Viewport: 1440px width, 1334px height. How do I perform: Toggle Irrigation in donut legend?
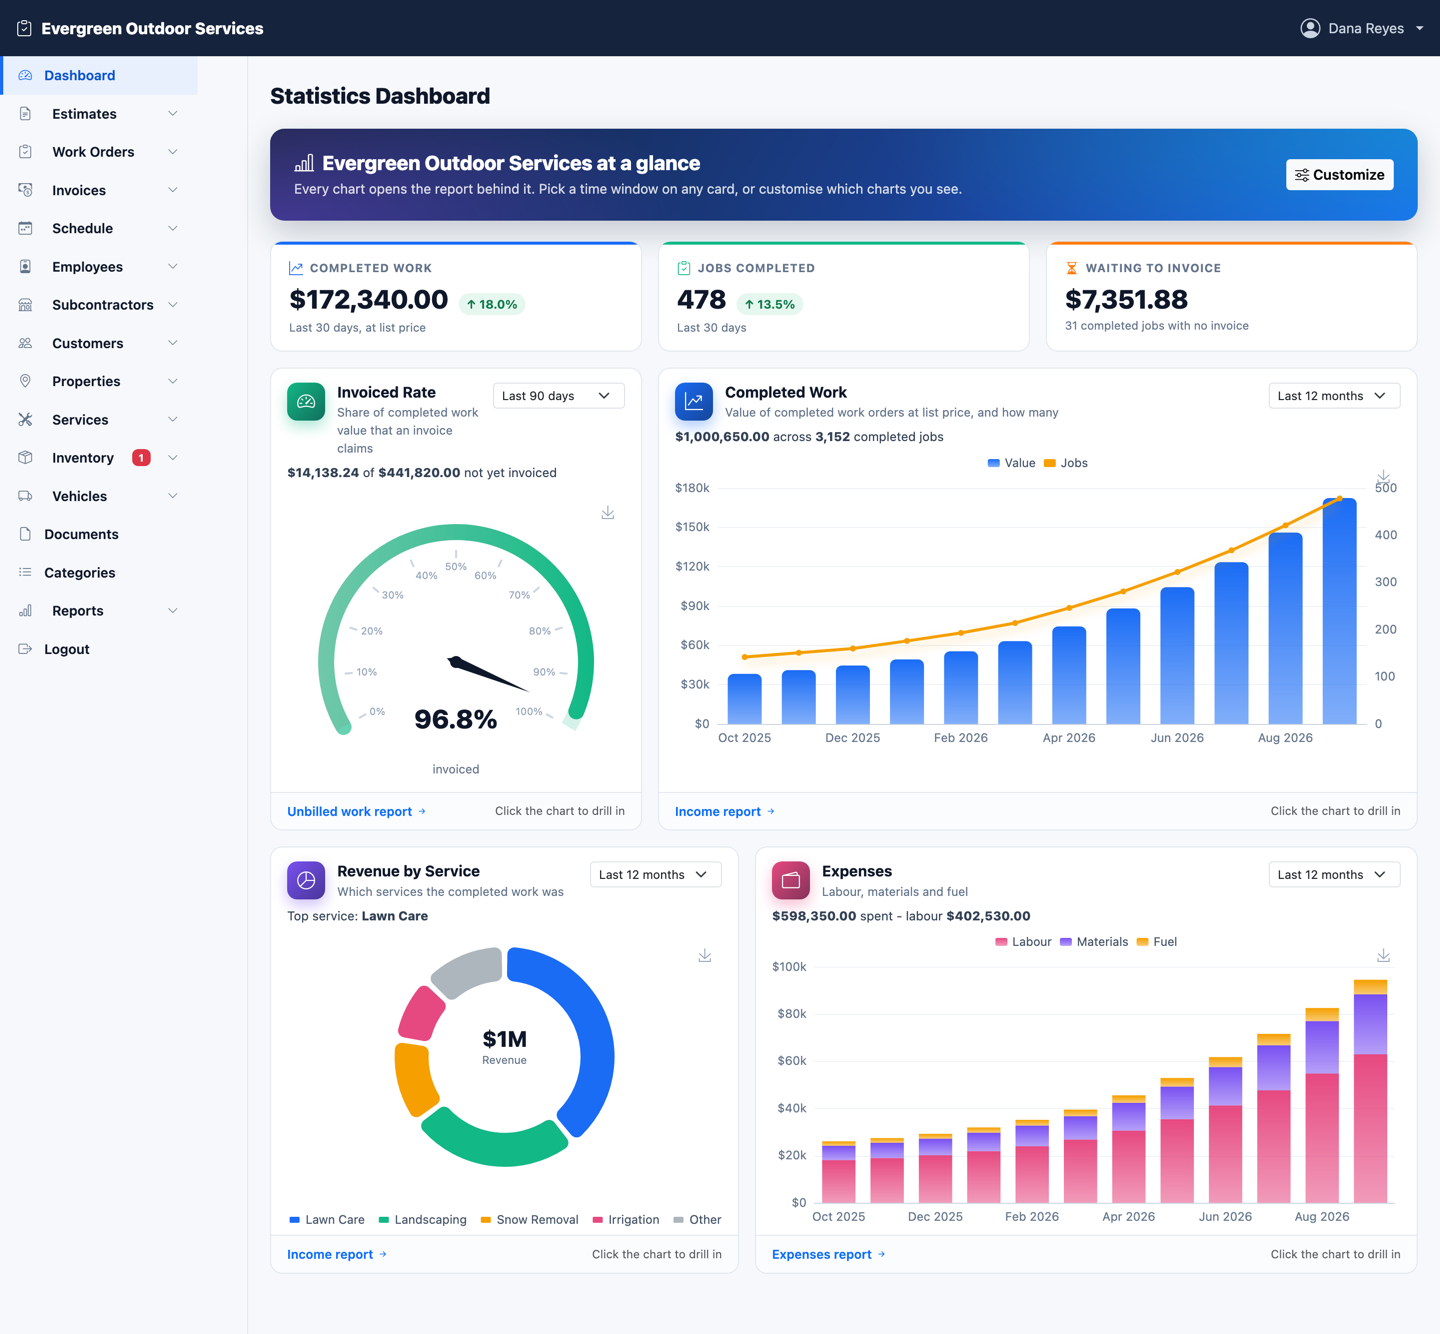pos(626,1220)
